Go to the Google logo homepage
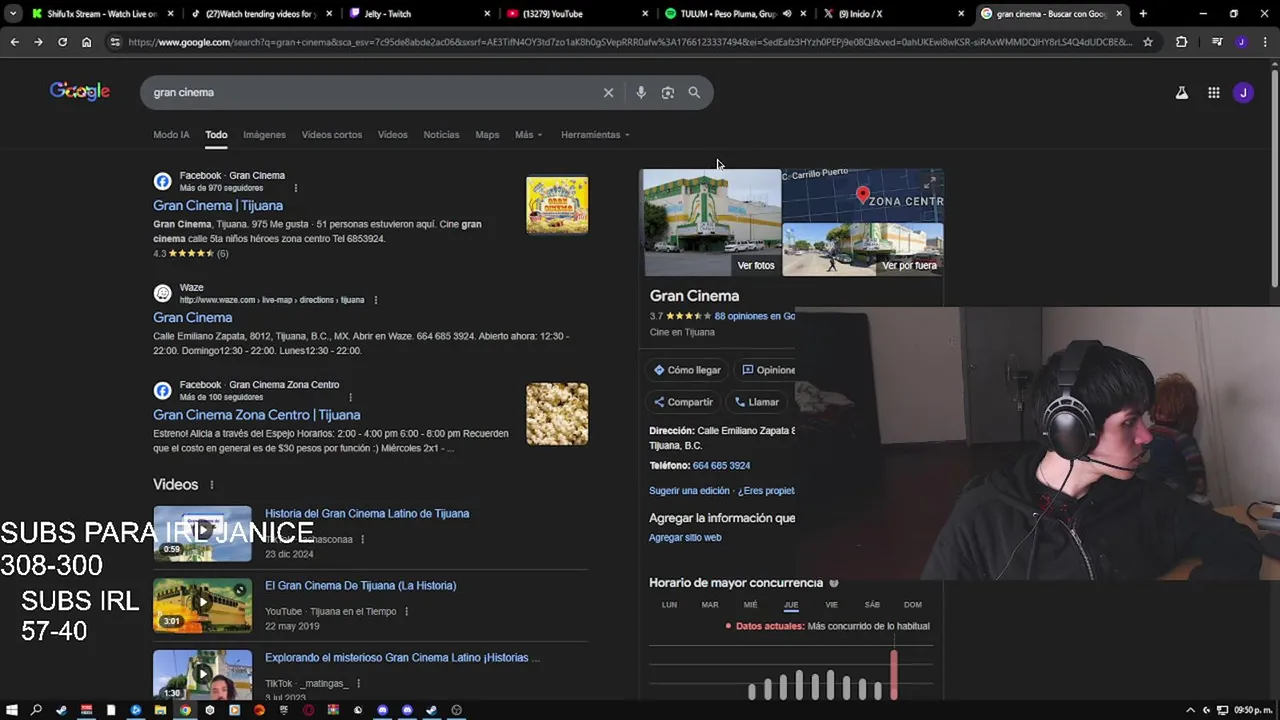 [80, 92]
